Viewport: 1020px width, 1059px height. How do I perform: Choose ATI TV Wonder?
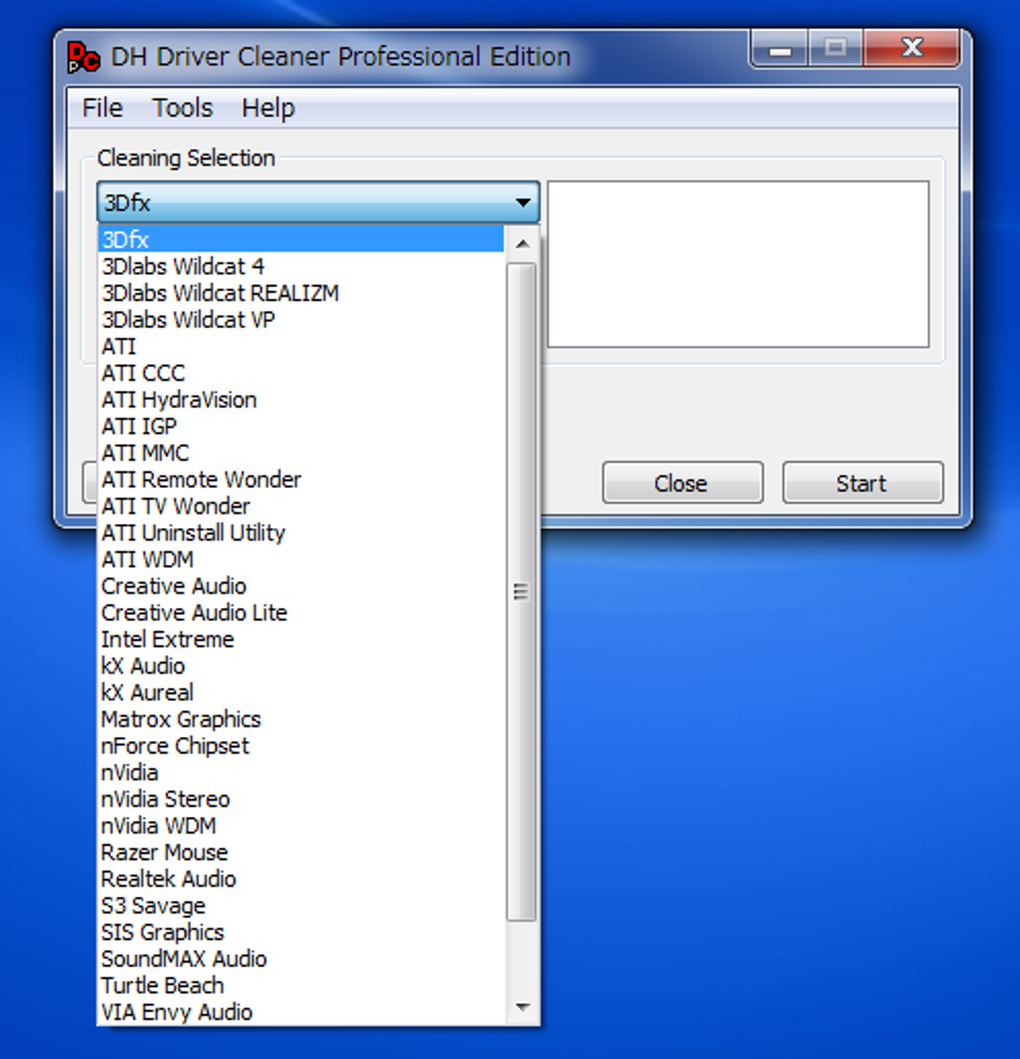[301, 506]
